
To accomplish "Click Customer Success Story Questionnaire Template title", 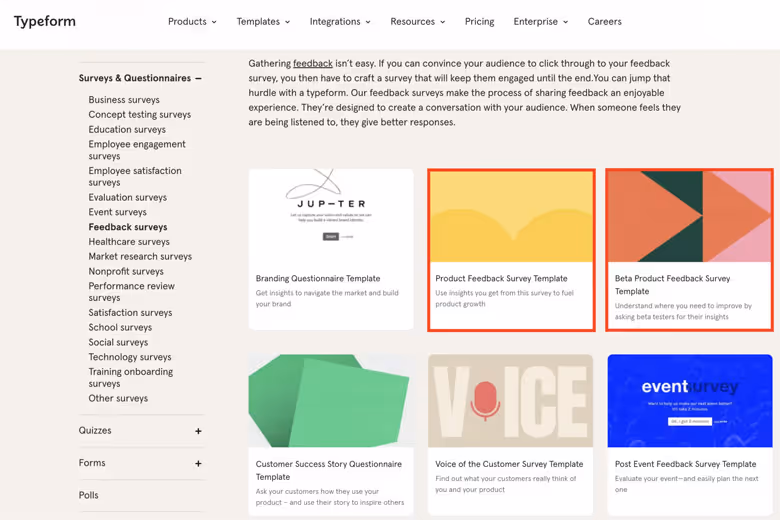I will (x=329, y=470).
